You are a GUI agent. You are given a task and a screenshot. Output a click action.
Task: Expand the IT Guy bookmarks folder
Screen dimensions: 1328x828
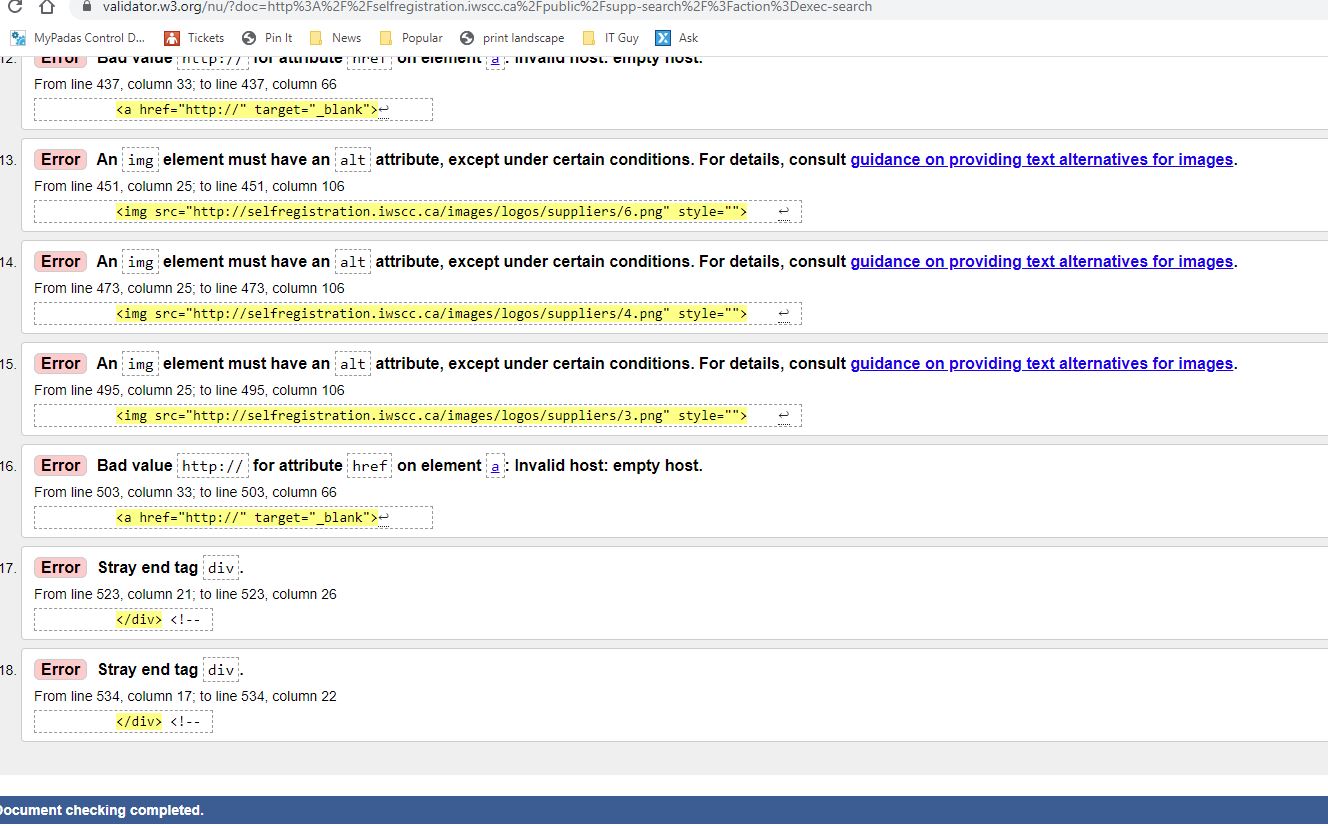[x=618, y=38]
